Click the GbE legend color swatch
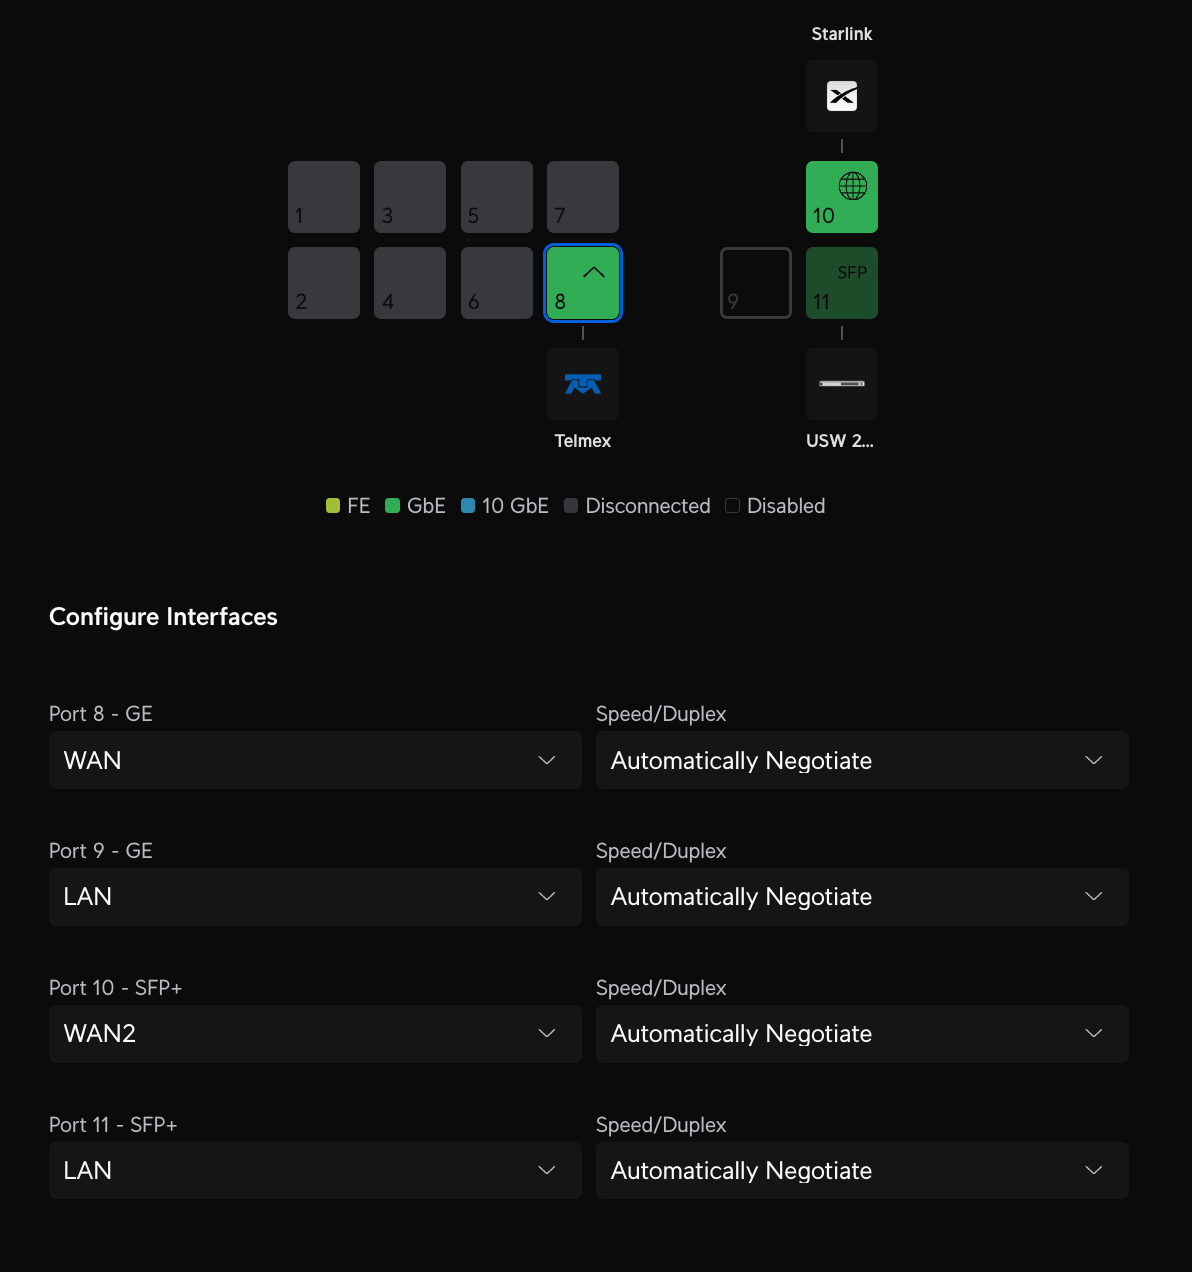Screen dimensions: 1192x1272 click(393, 506)
